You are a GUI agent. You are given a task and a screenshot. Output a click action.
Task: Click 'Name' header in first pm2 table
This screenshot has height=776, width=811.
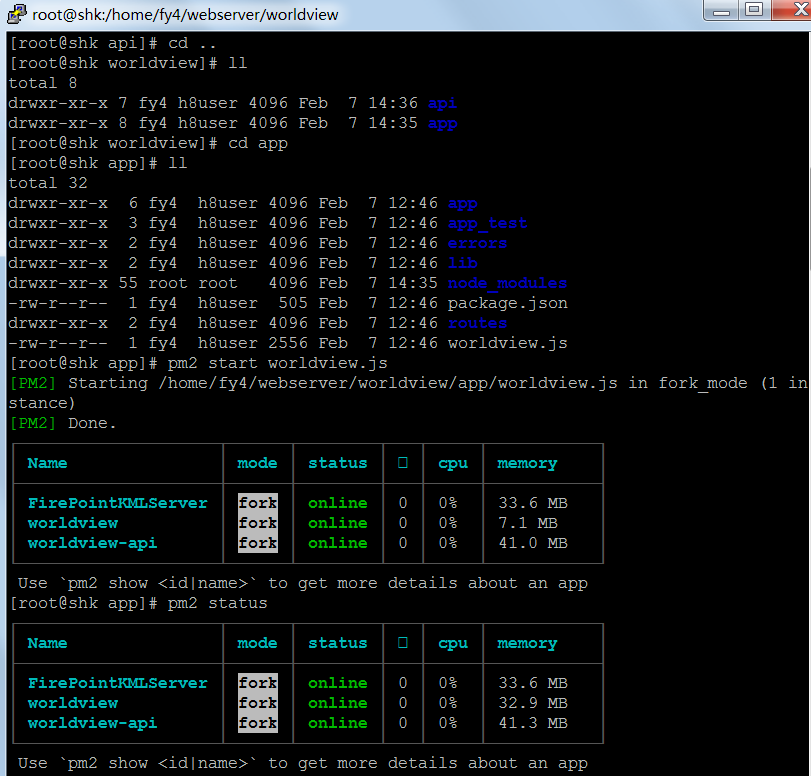pos(47,463)
